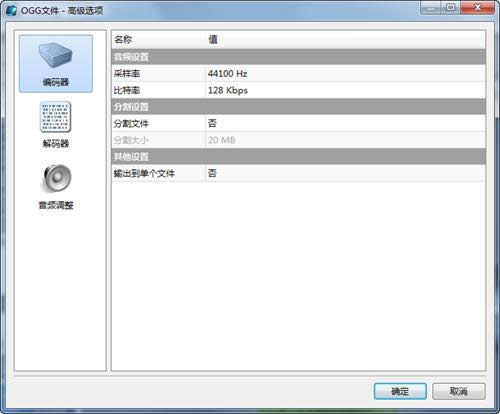This screenshot has height=414, width=500.
Task: Click the 采样率 44100 Hz value
Action: [x=227, y=73]
